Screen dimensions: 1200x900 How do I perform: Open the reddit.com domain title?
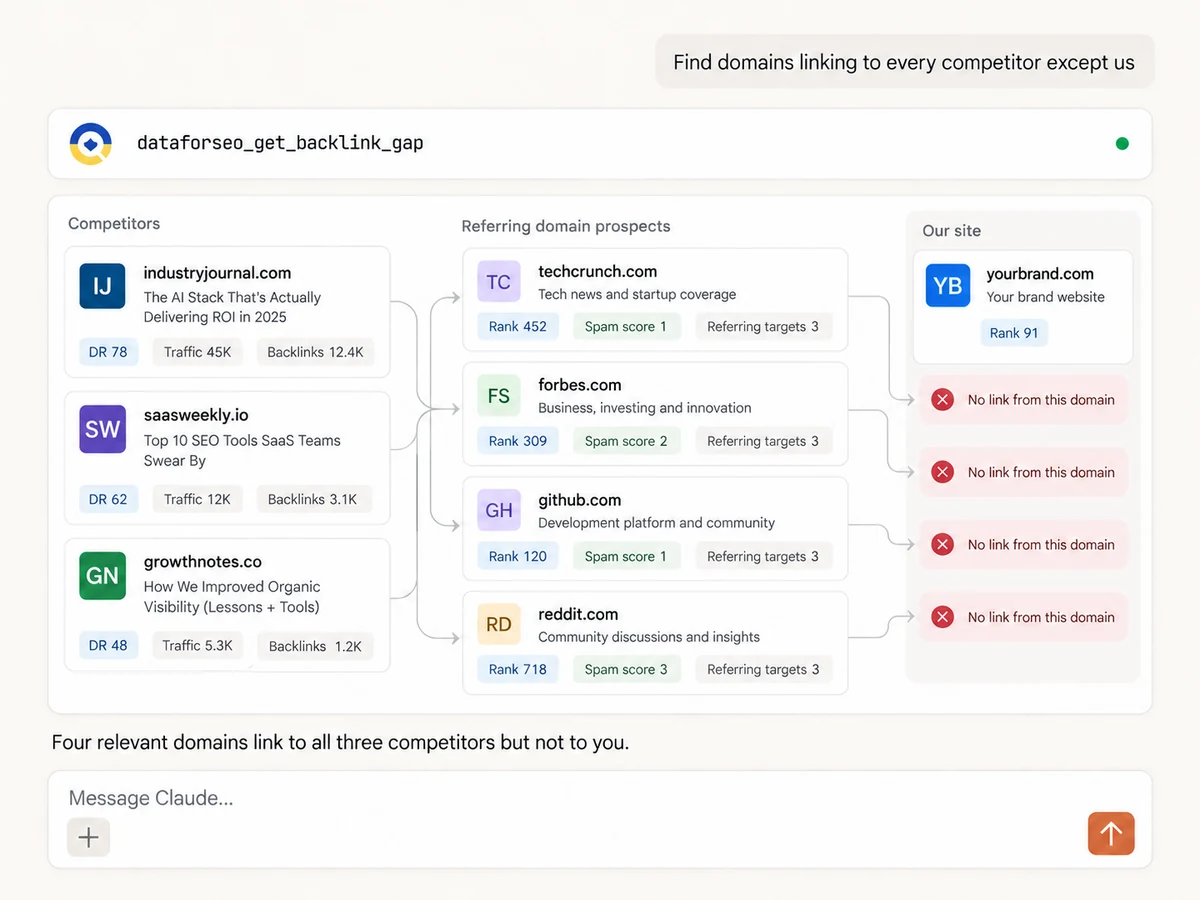click(x=578, y=614)
